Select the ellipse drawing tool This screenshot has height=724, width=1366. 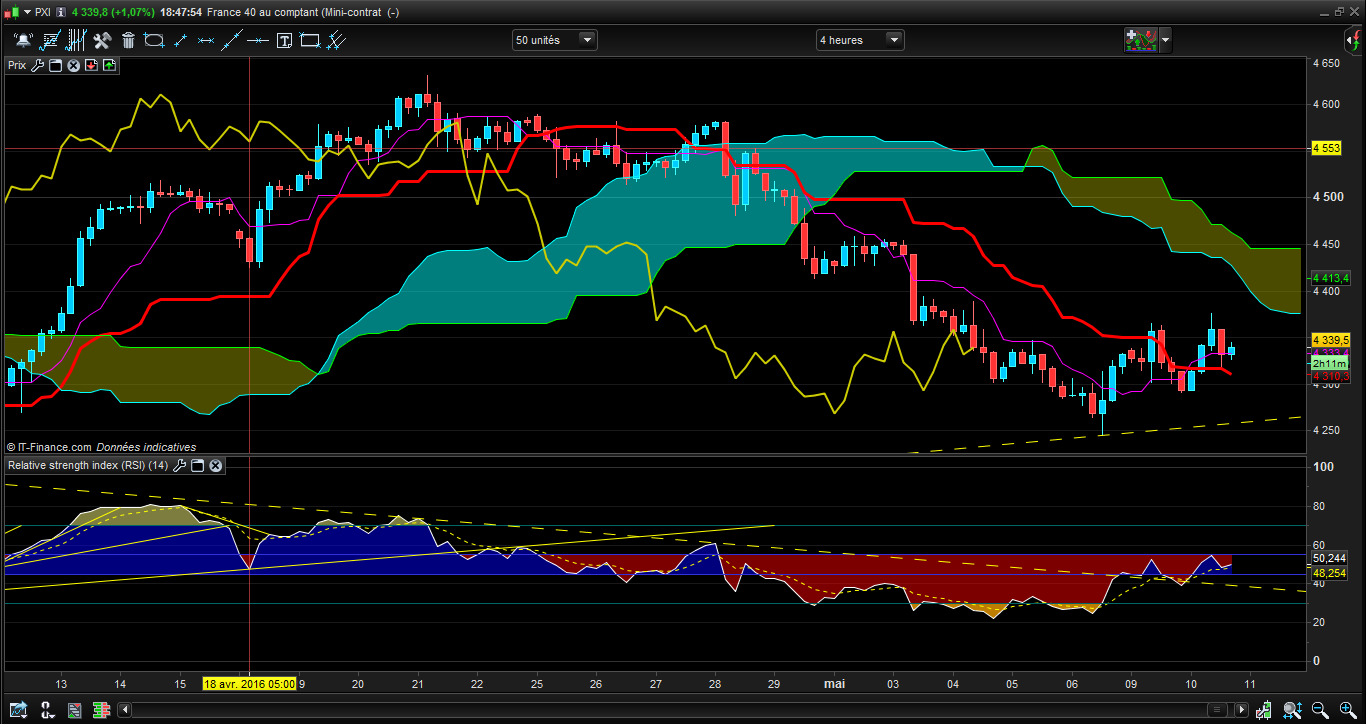pos(154,40)
